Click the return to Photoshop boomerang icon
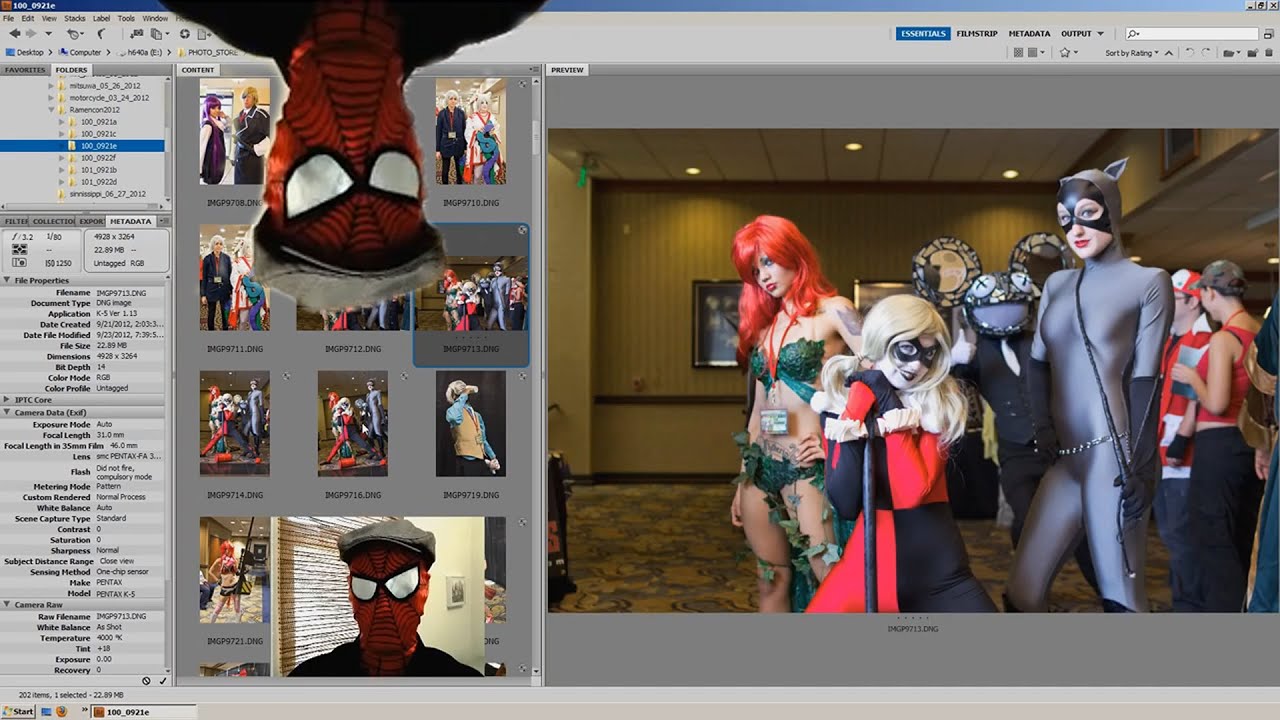1280x720 pixels. [101, 33]
